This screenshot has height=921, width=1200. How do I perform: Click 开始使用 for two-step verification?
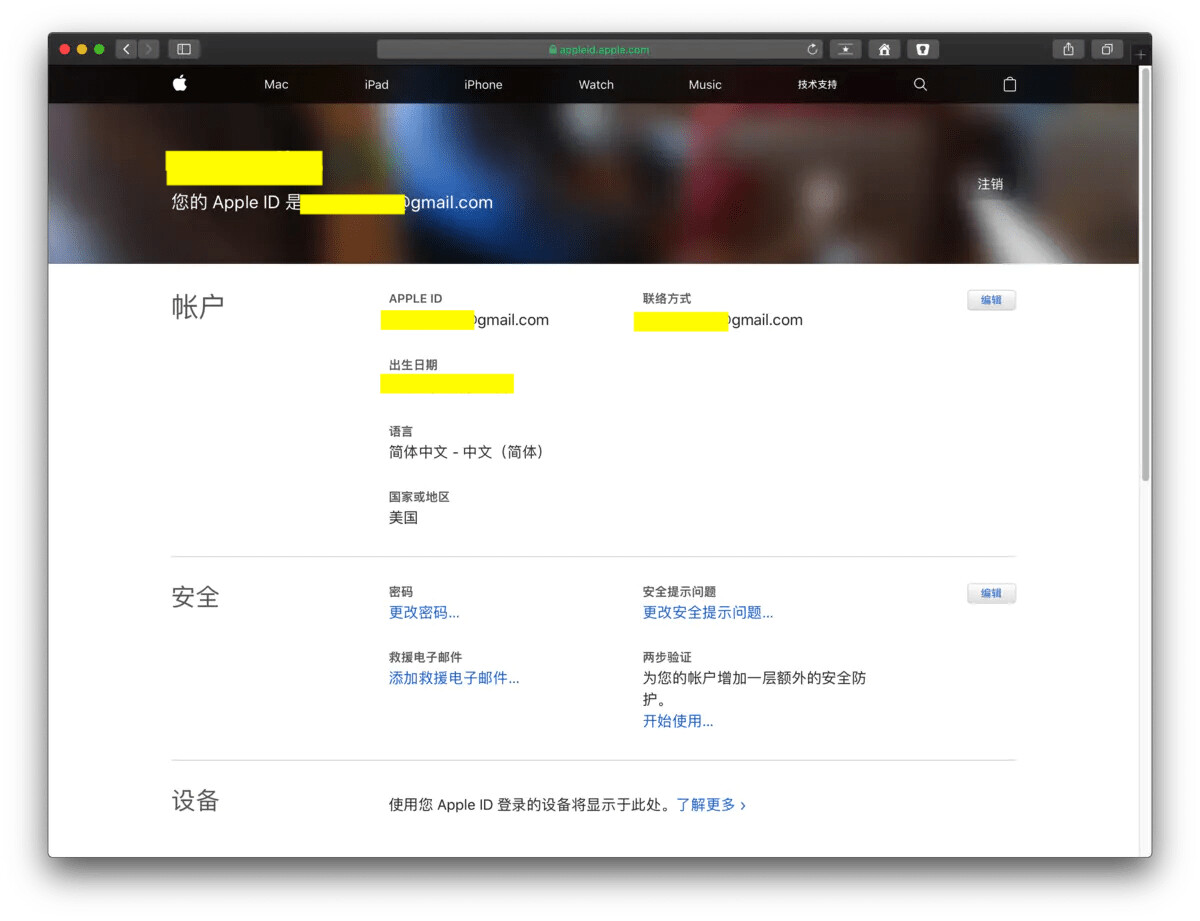coord(678,721)
